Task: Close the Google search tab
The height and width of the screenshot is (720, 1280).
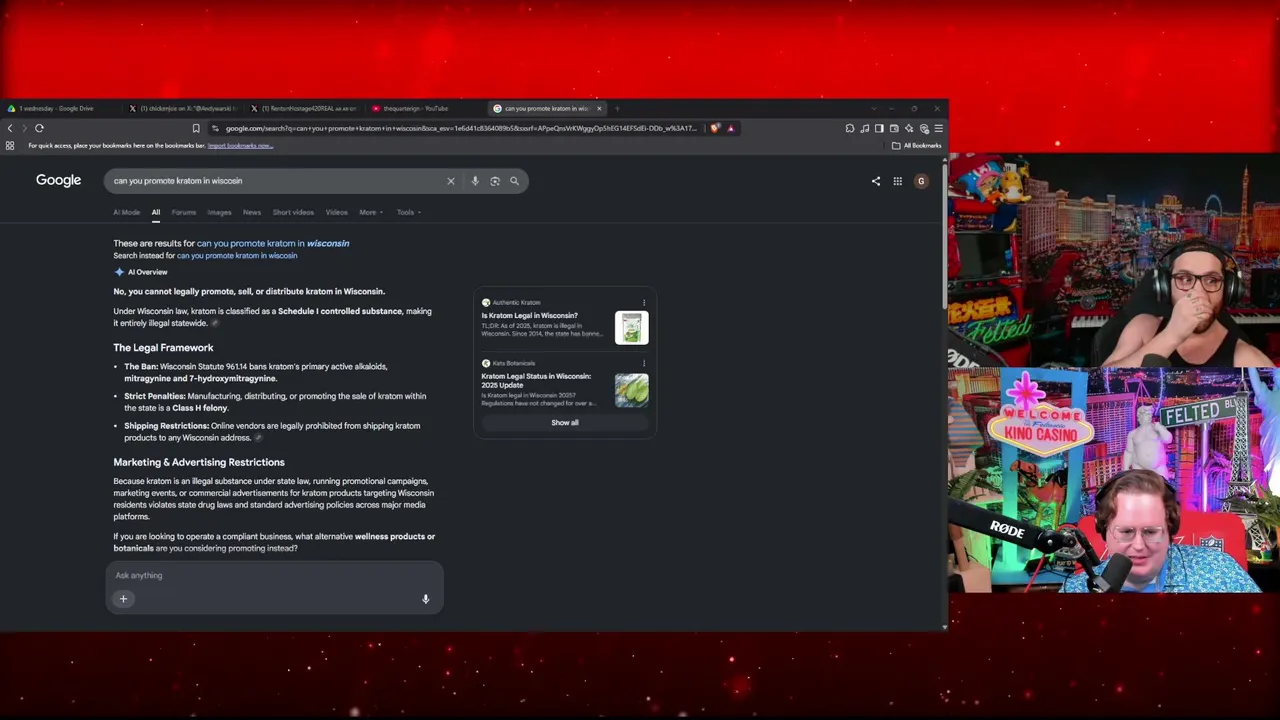Action: click(x=599, y=108)
